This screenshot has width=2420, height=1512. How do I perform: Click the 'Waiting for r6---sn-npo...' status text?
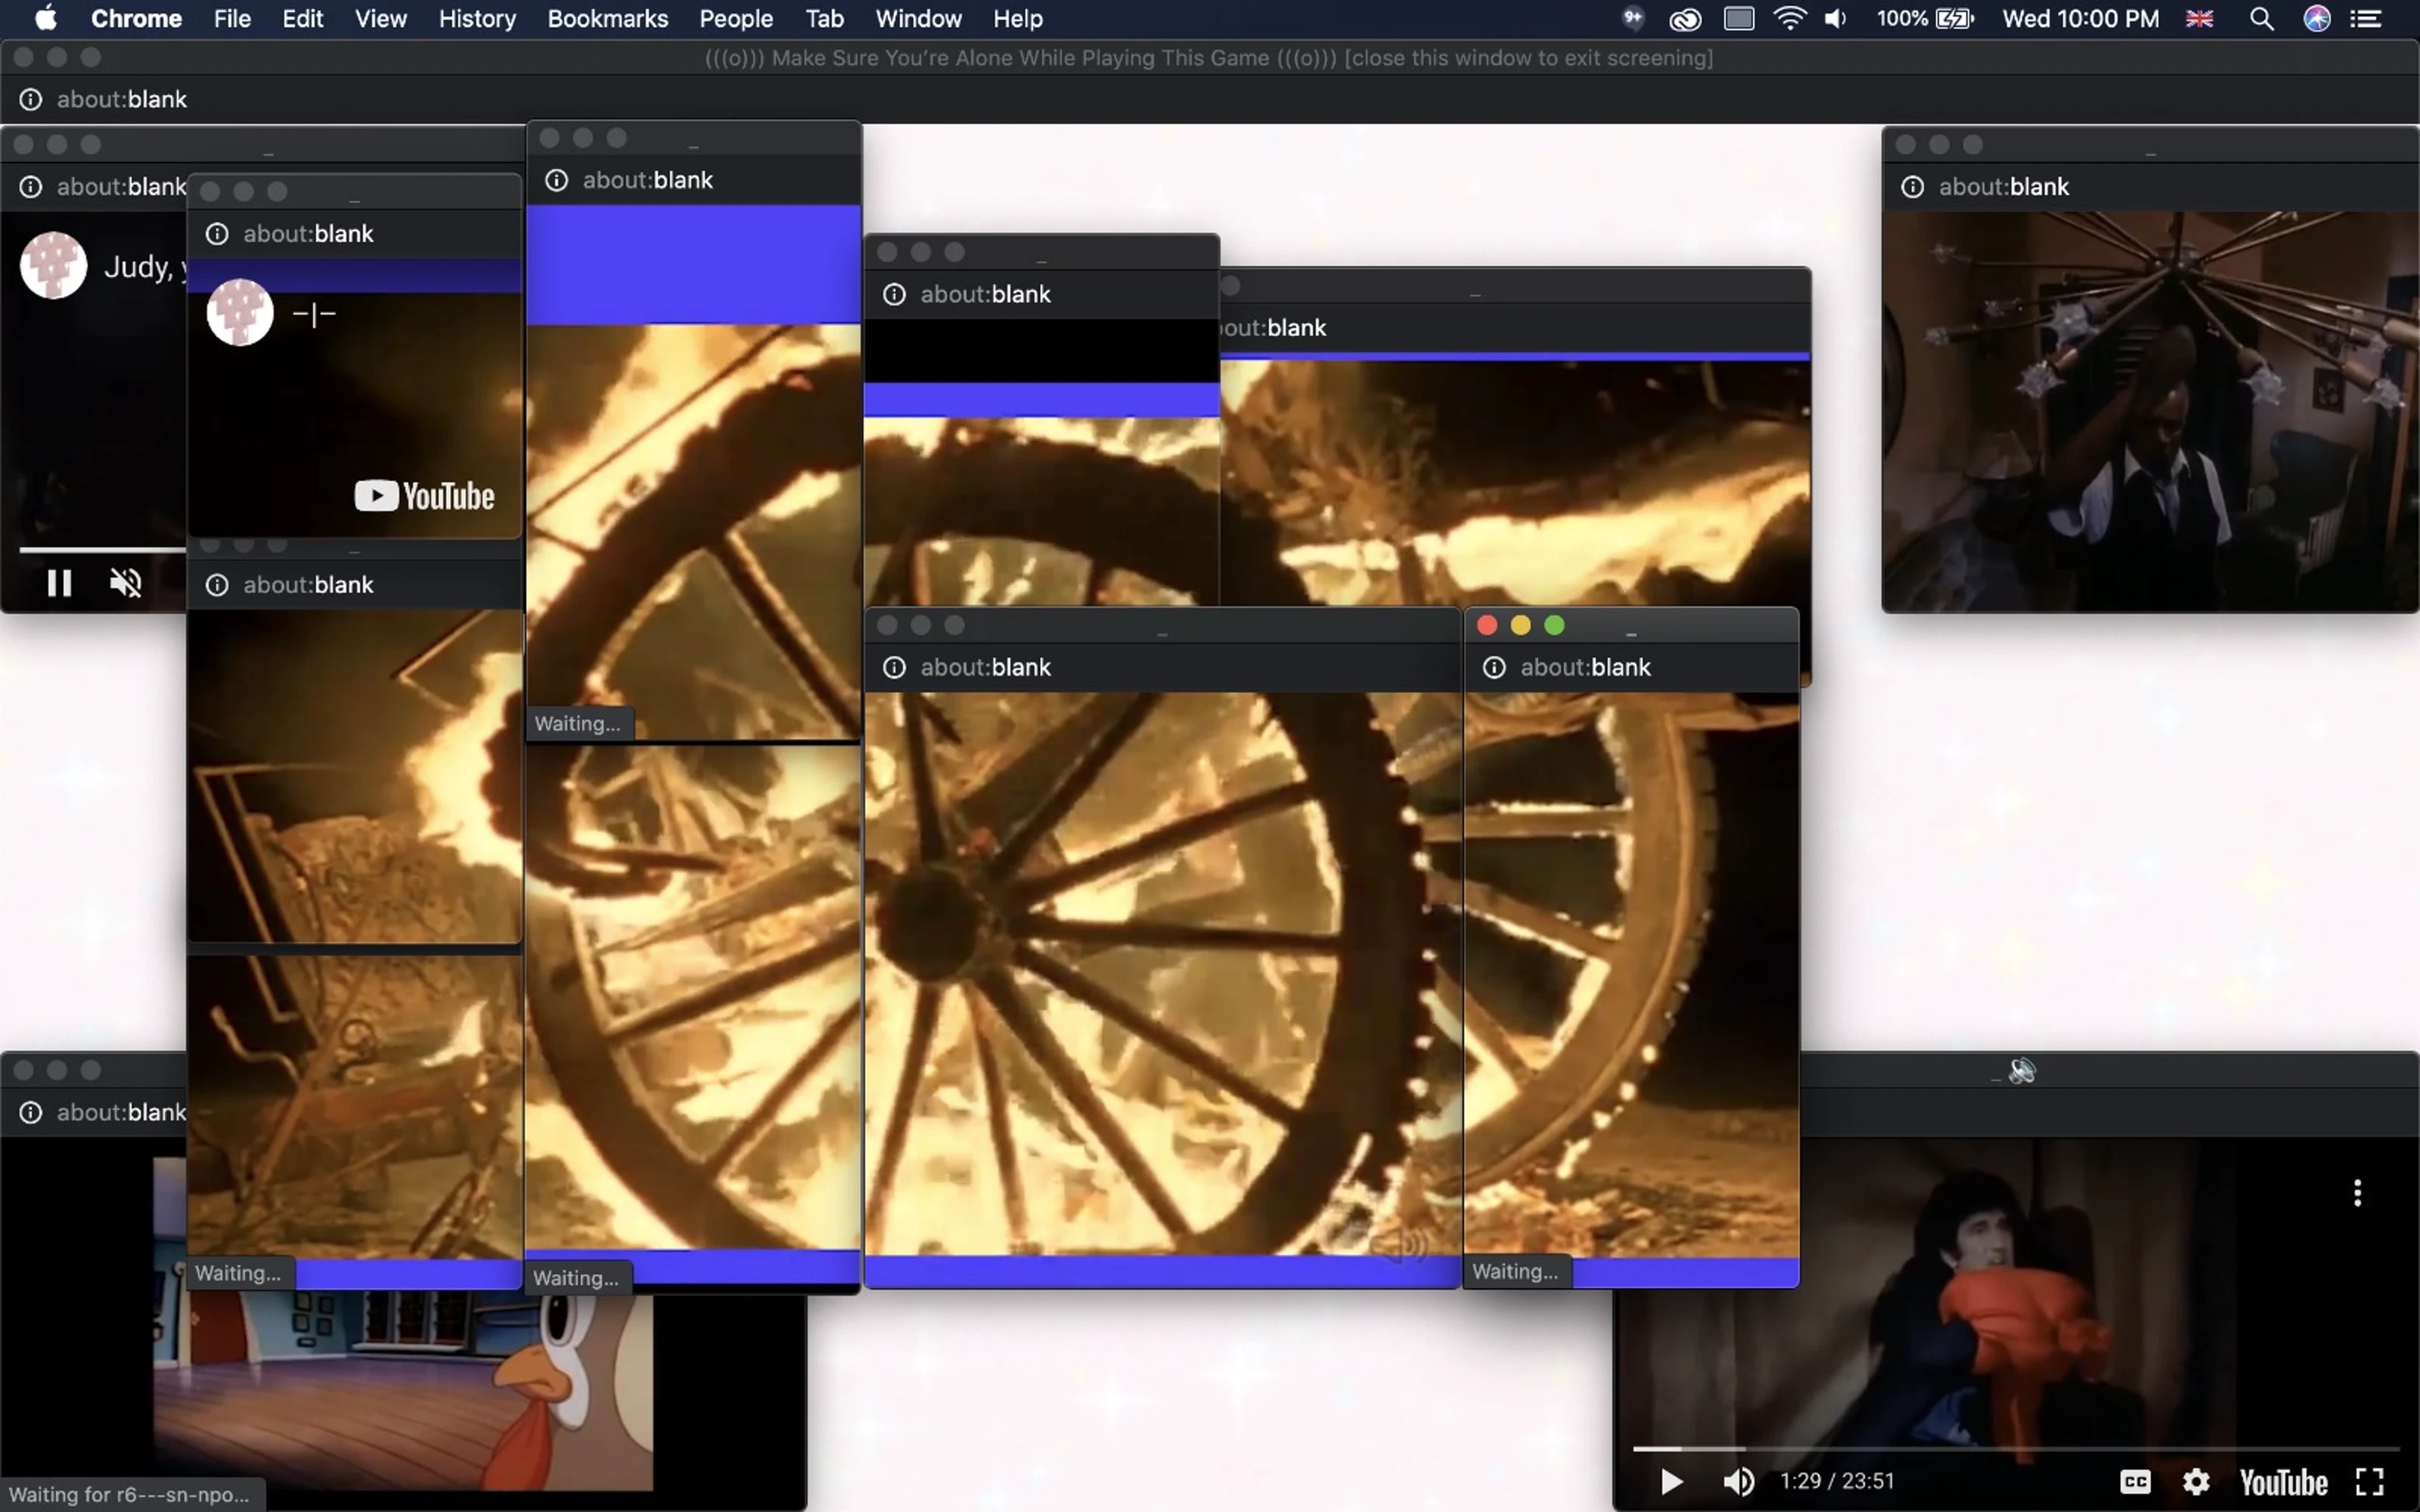pos(130,1495)
